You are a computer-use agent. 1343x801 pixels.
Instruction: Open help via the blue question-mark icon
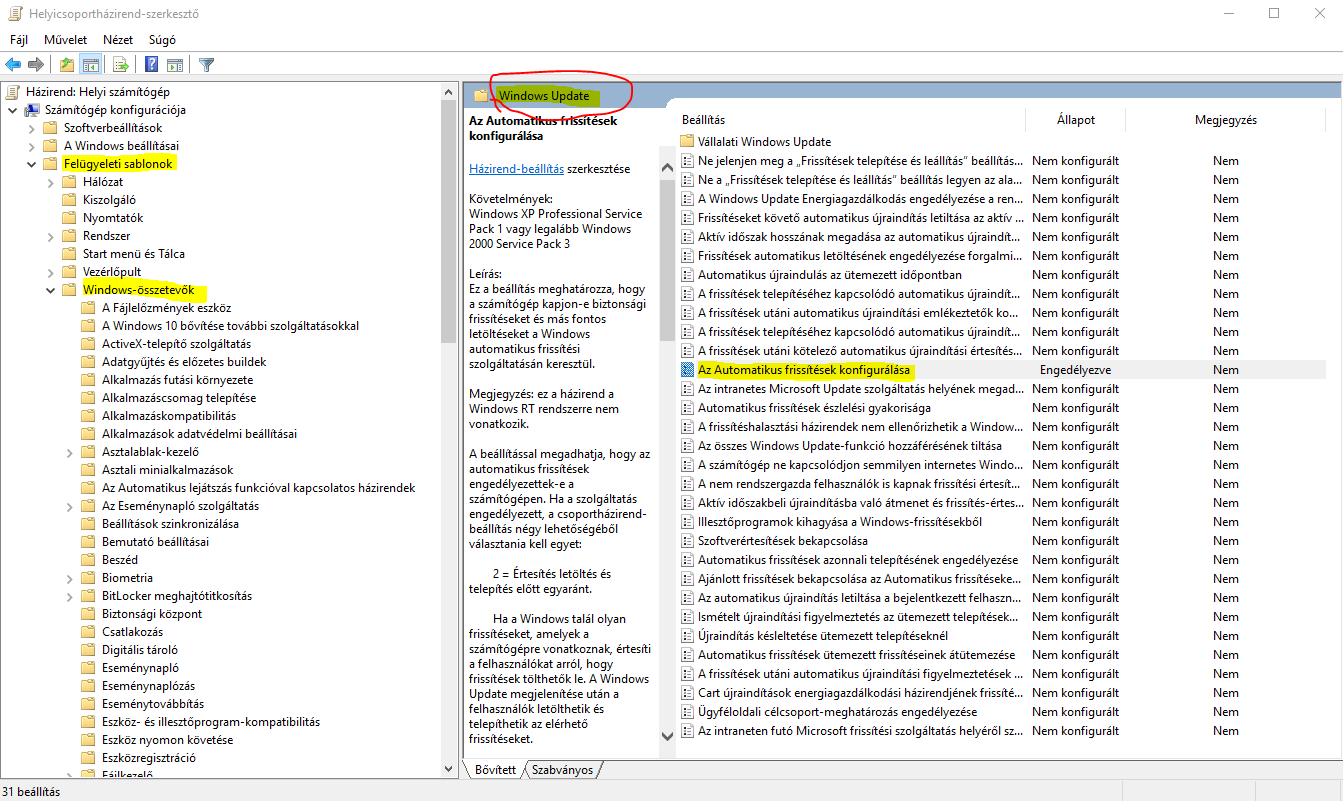[x=151, y=65]
